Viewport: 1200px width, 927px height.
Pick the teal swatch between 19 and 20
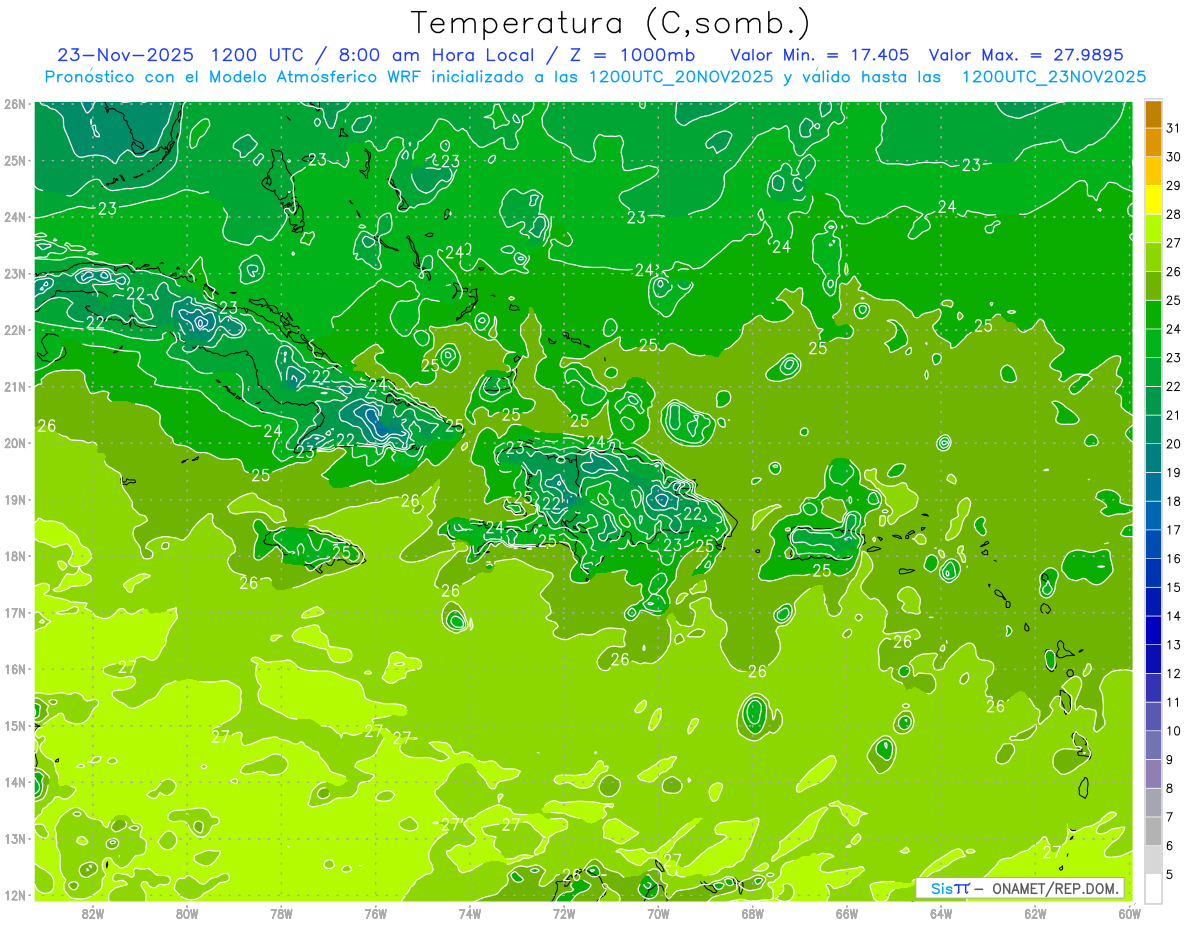pyautogui.click(x=1153, y=458)
